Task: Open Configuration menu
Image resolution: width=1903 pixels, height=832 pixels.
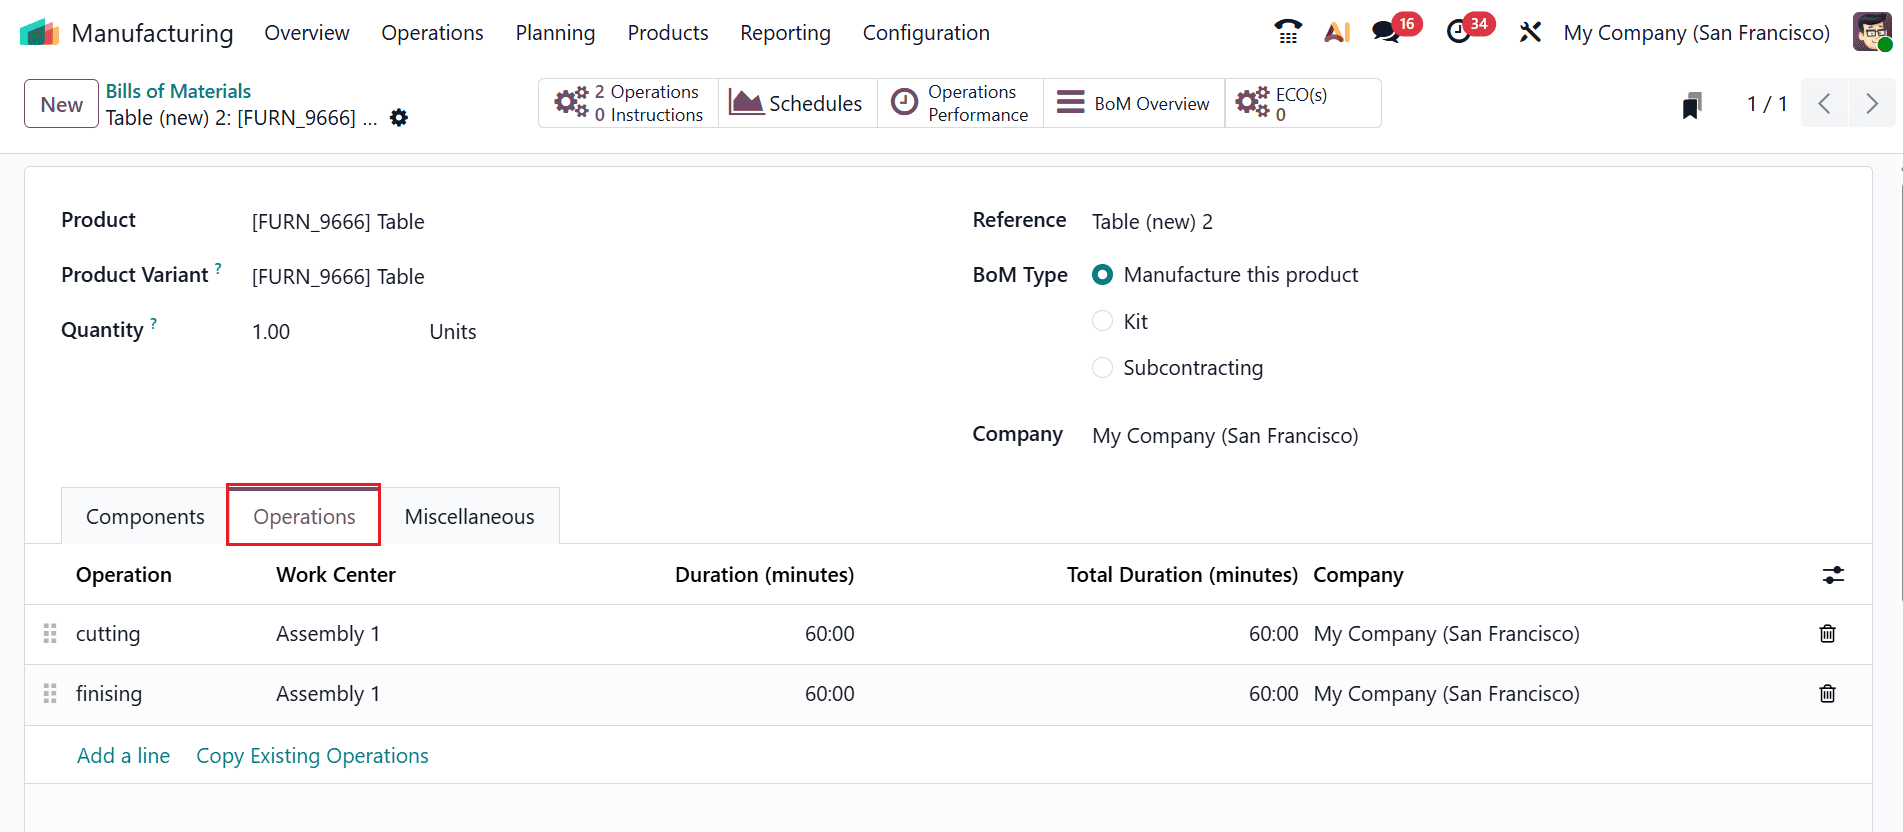Action: (926, 33)
